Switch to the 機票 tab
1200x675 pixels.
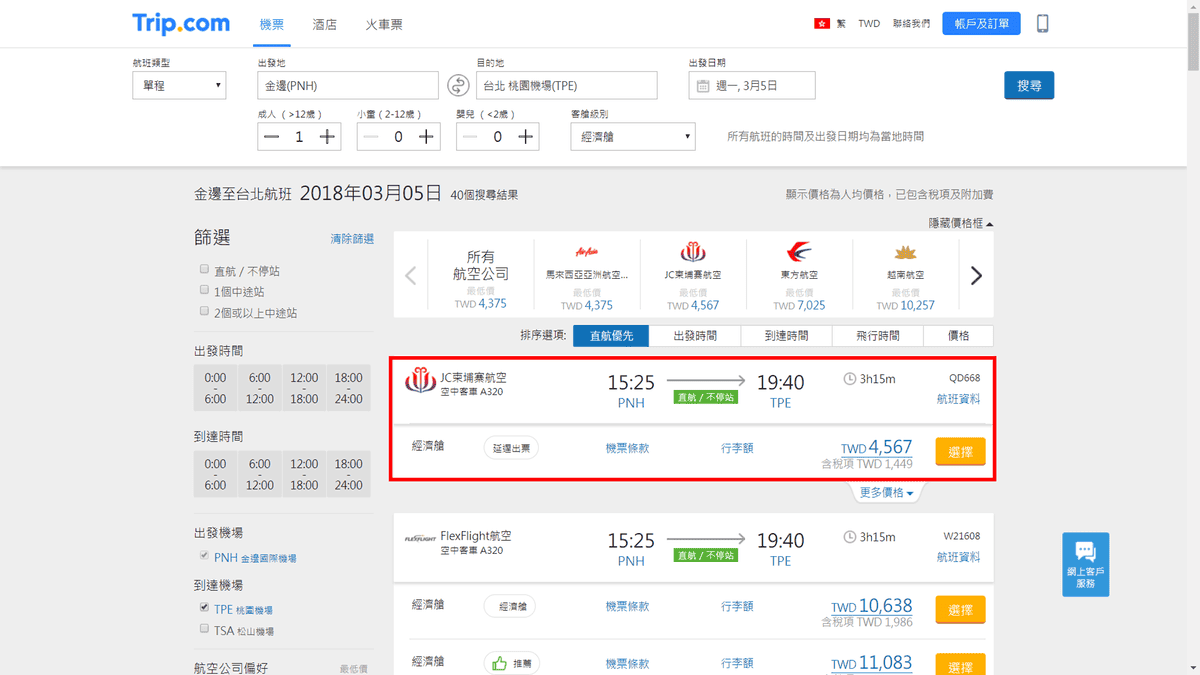(272, 24)
